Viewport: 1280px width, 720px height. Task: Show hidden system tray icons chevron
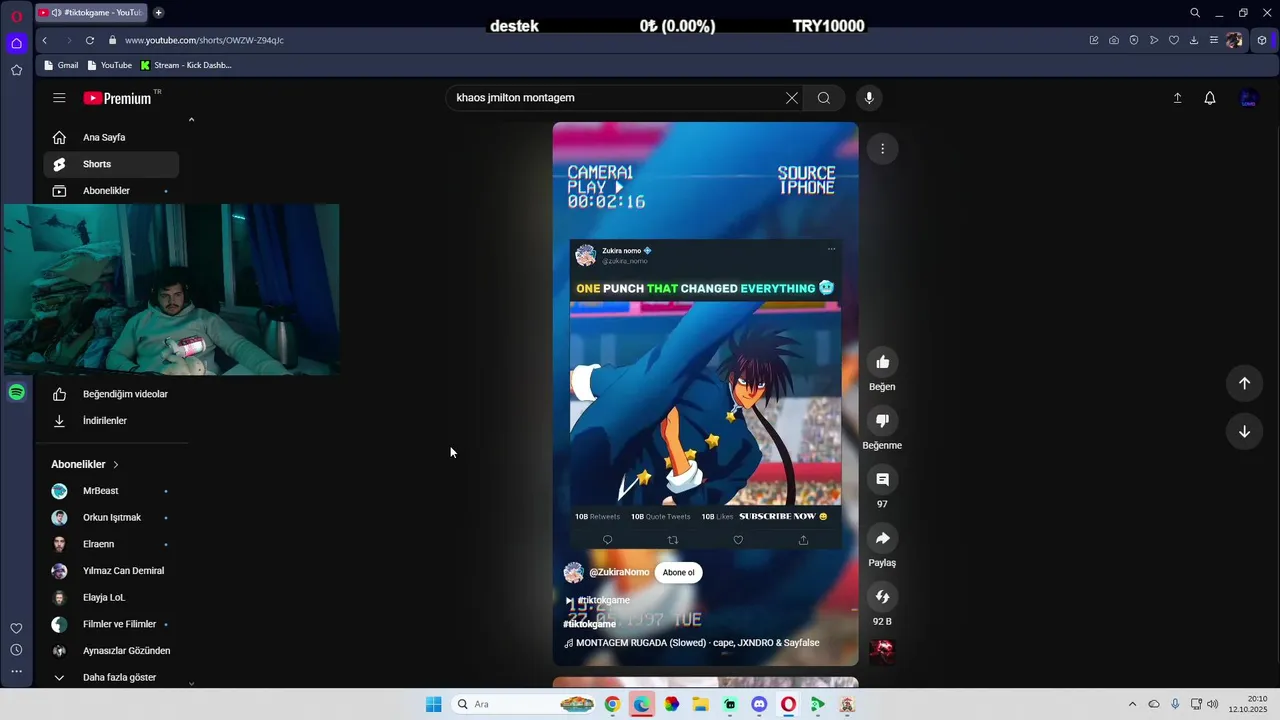(x=1132, y=704)
